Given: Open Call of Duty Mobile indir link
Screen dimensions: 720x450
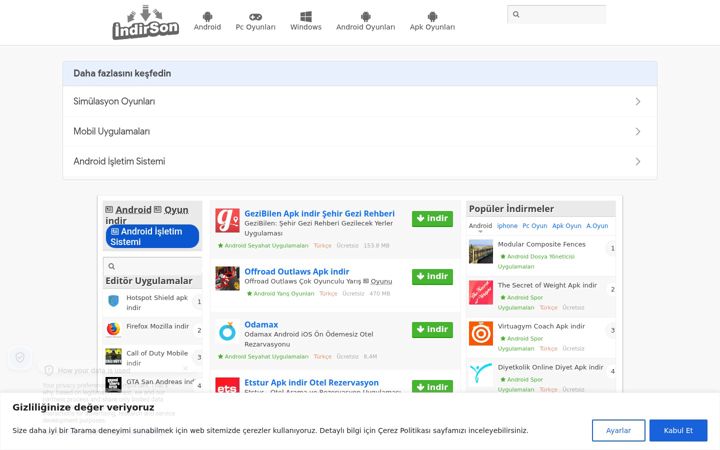Looking at the screenshot, I should point(157,358).
